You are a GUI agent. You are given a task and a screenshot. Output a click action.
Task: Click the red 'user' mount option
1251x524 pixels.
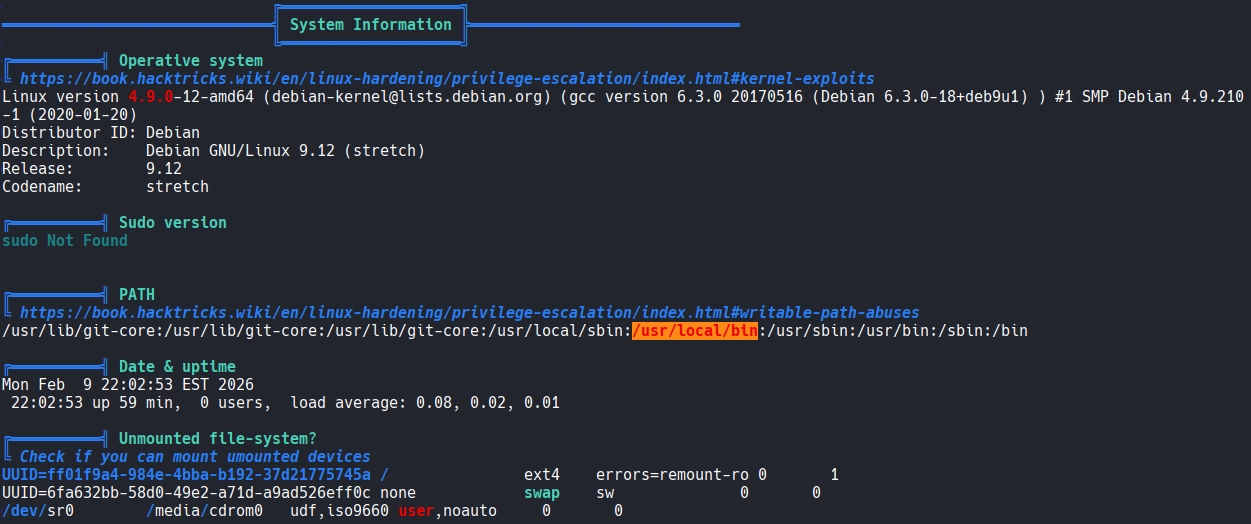pyautogui.click(x=416, y=510)
